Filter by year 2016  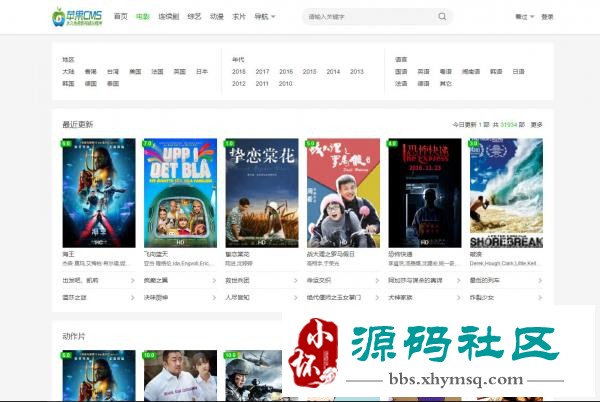286,72
